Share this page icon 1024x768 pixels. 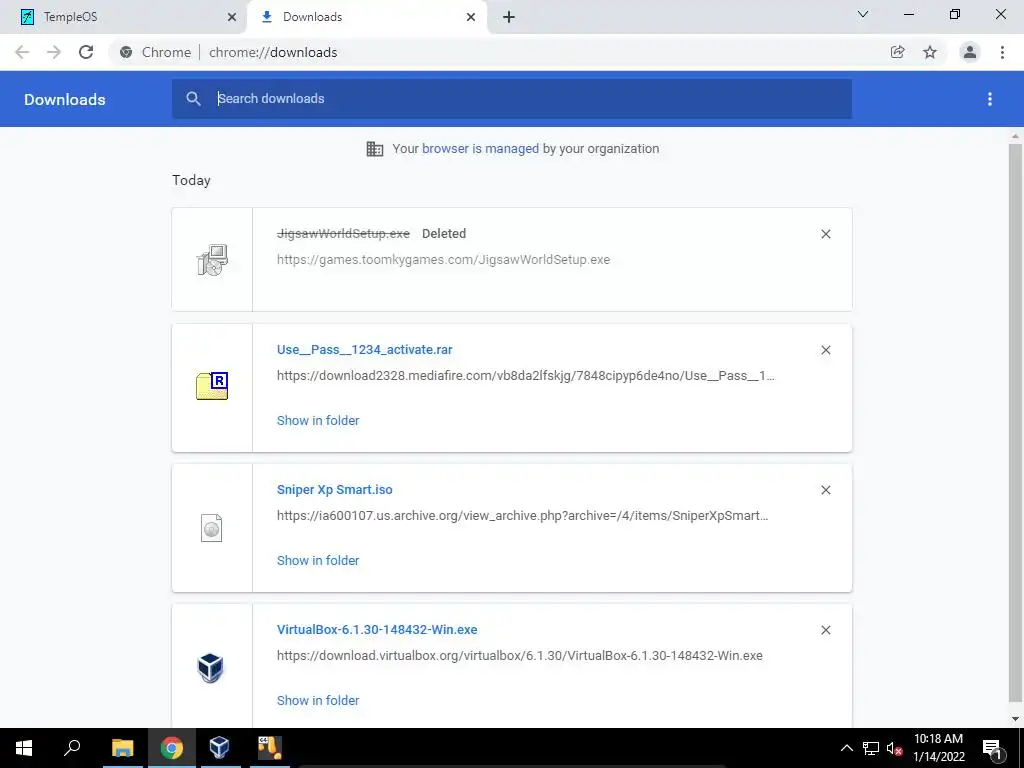click(x=897, y=52)
